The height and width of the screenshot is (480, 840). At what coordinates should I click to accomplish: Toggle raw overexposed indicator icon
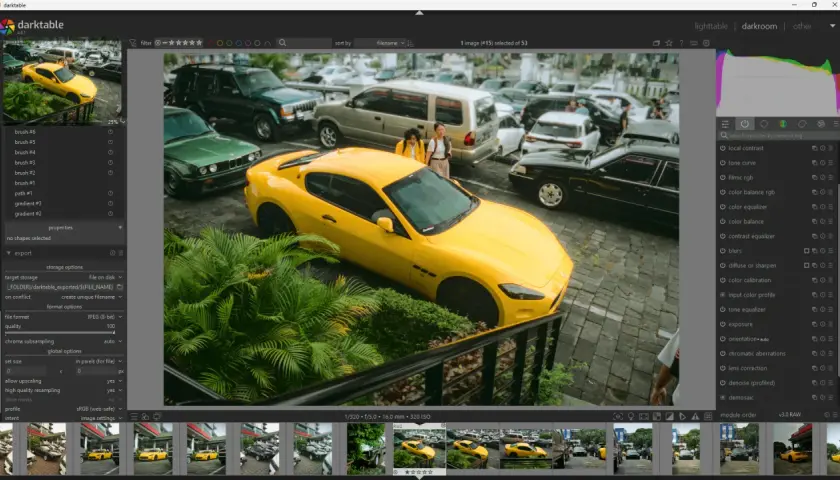tap(657, 416)
